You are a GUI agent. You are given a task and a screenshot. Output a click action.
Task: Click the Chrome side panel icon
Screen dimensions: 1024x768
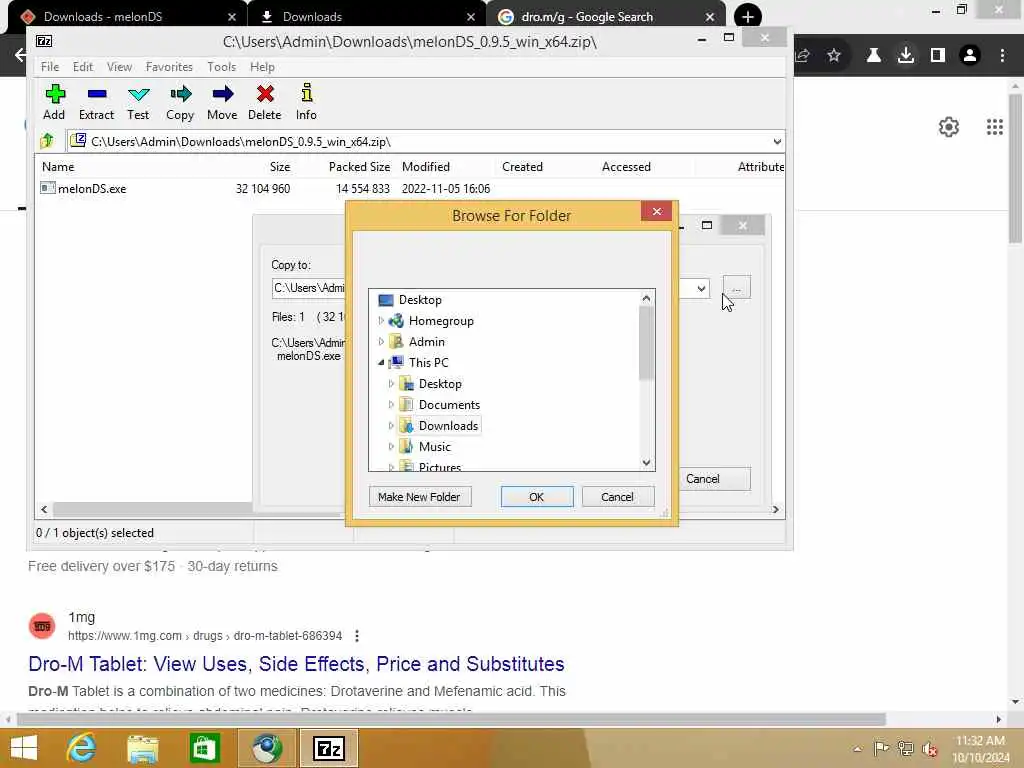[x=938, y=56]
